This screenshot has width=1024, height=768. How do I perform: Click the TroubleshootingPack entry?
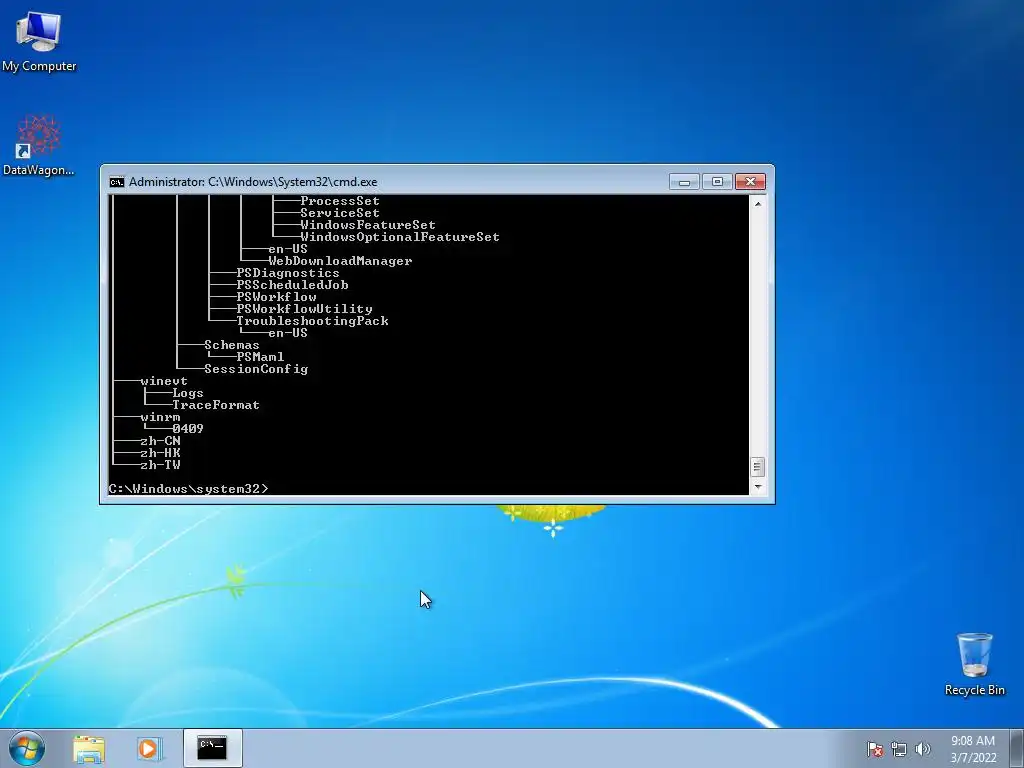click(x=312, y=321)
